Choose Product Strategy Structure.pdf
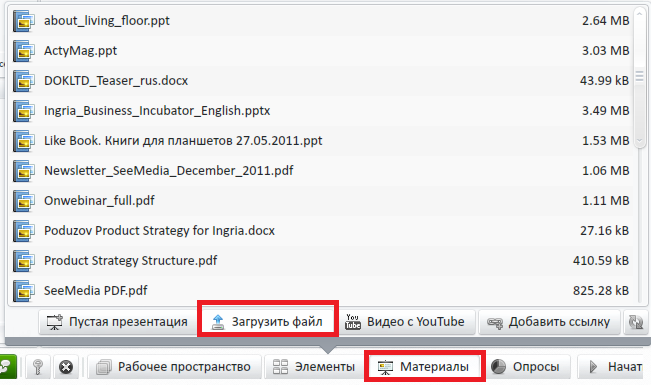 130,261
